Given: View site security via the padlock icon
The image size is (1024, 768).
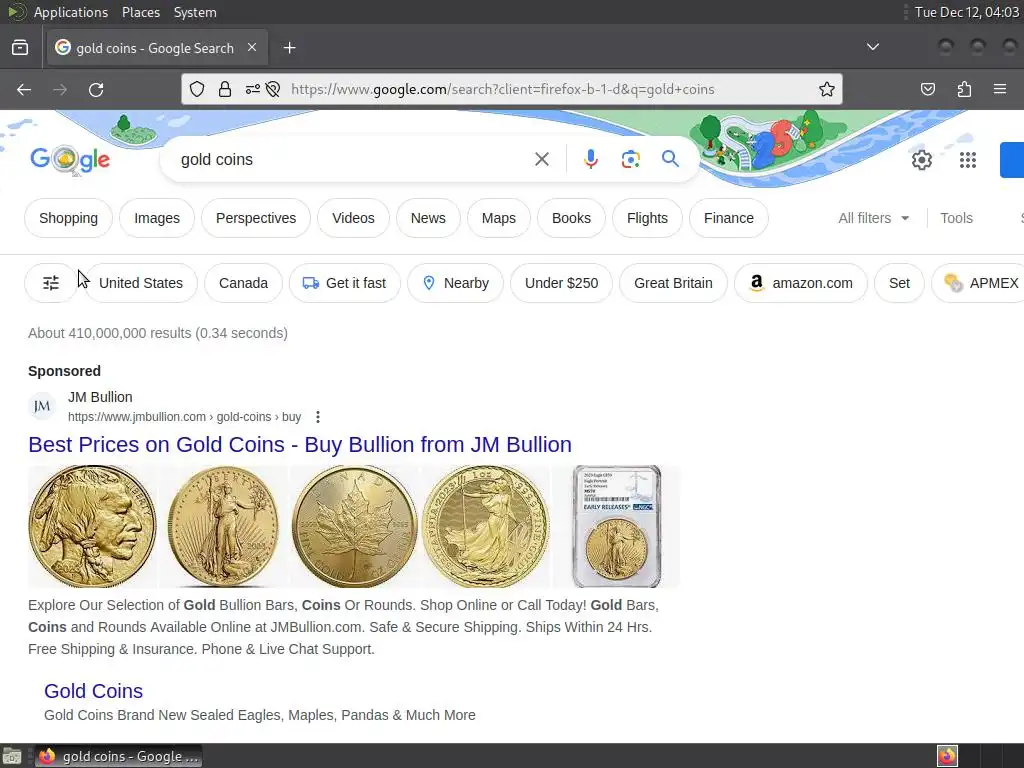Looking at the screenshot, I should [x=225, y=89].
